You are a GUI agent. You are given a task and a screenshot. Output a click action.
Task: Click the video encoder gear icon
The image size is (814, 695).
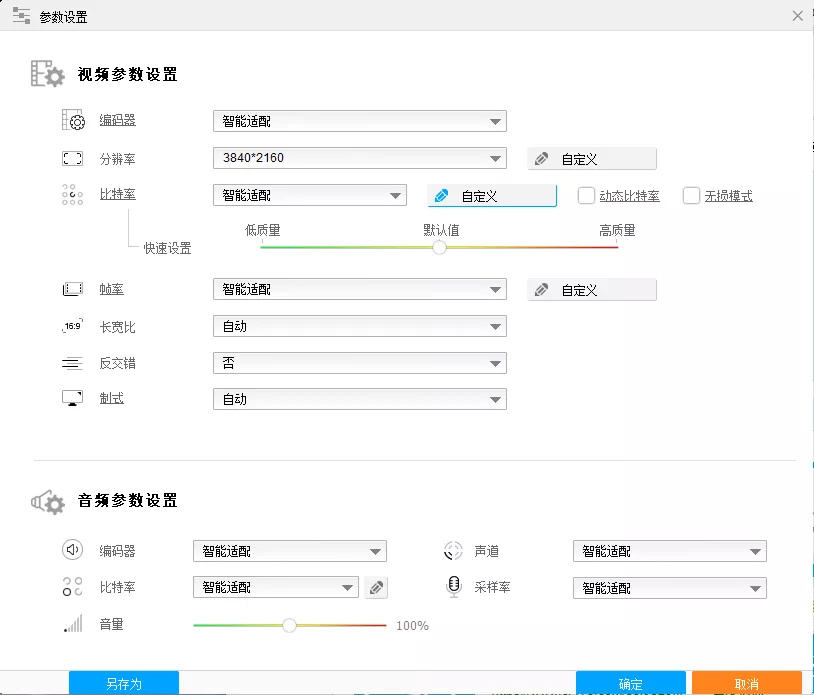point(72,120)
